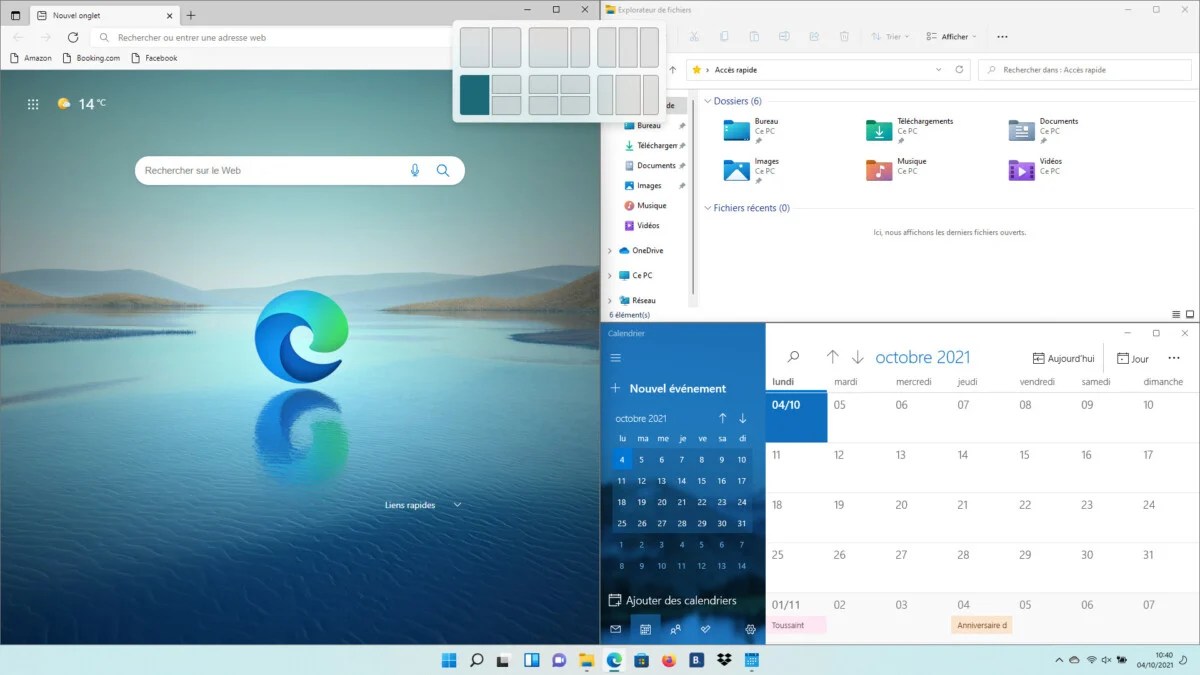Viewport: 1200px width, 675px height.
Task: Open Firefox from the taskbar
Action: coord(669,660)
